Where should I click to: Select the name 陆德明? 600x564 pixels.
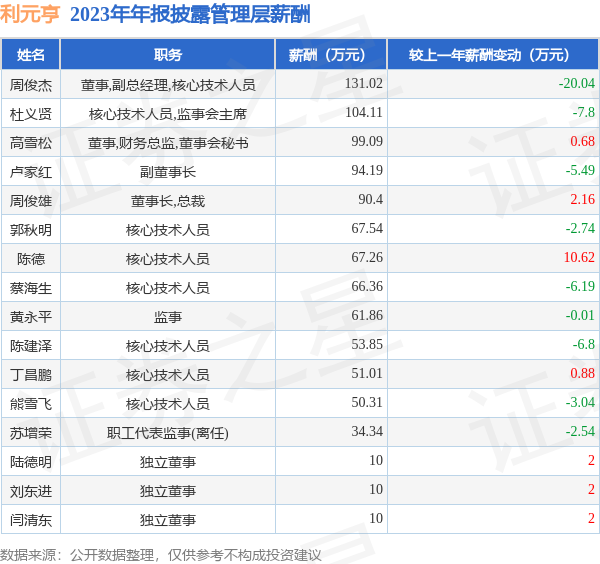pos(31,462)
